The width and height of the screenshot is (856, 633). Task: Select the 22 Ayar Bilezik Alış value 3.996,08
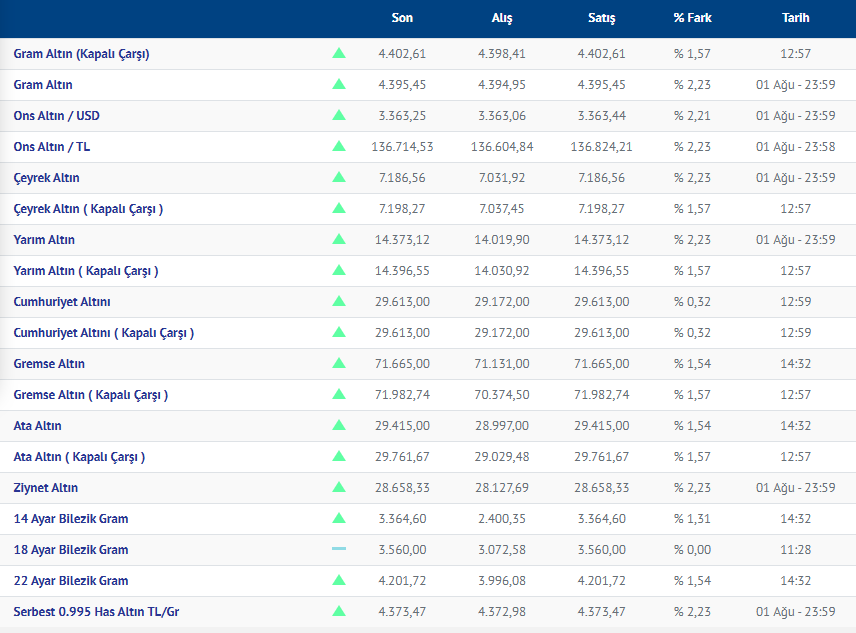point(502,581)
